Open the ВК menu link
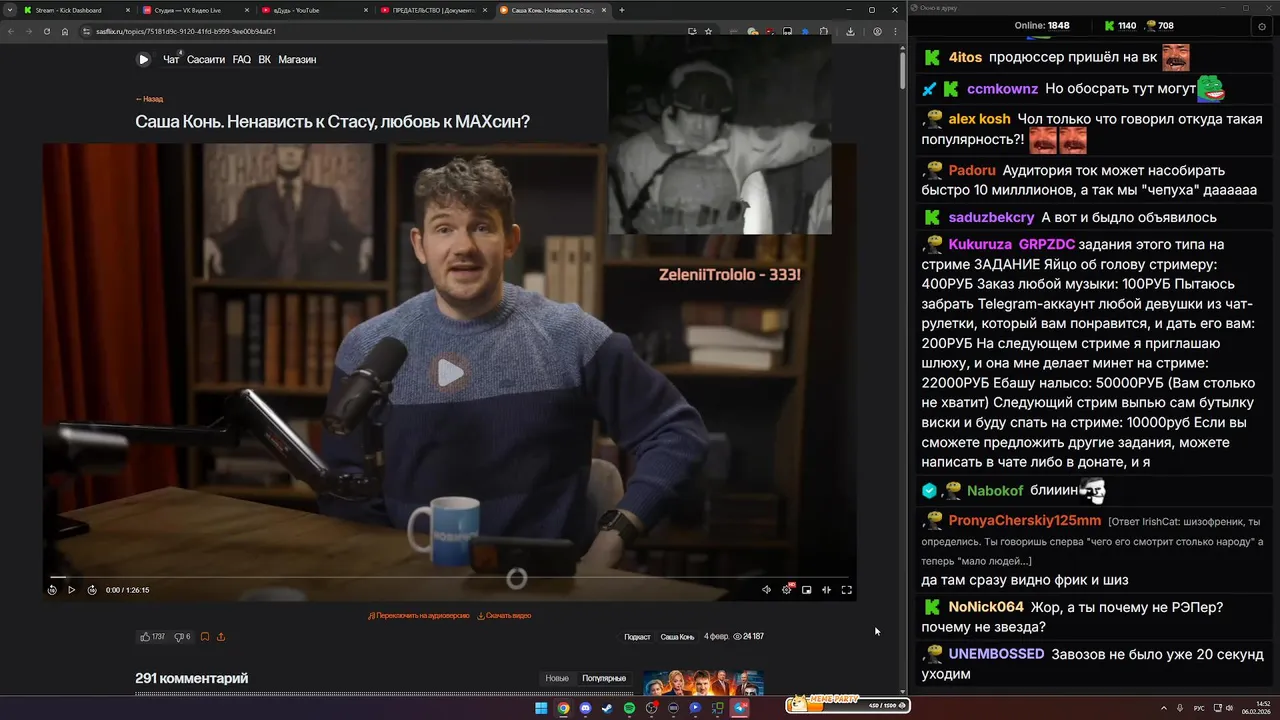The width and height of the screenshot is (1280, 720). click(x=265, y=59)
